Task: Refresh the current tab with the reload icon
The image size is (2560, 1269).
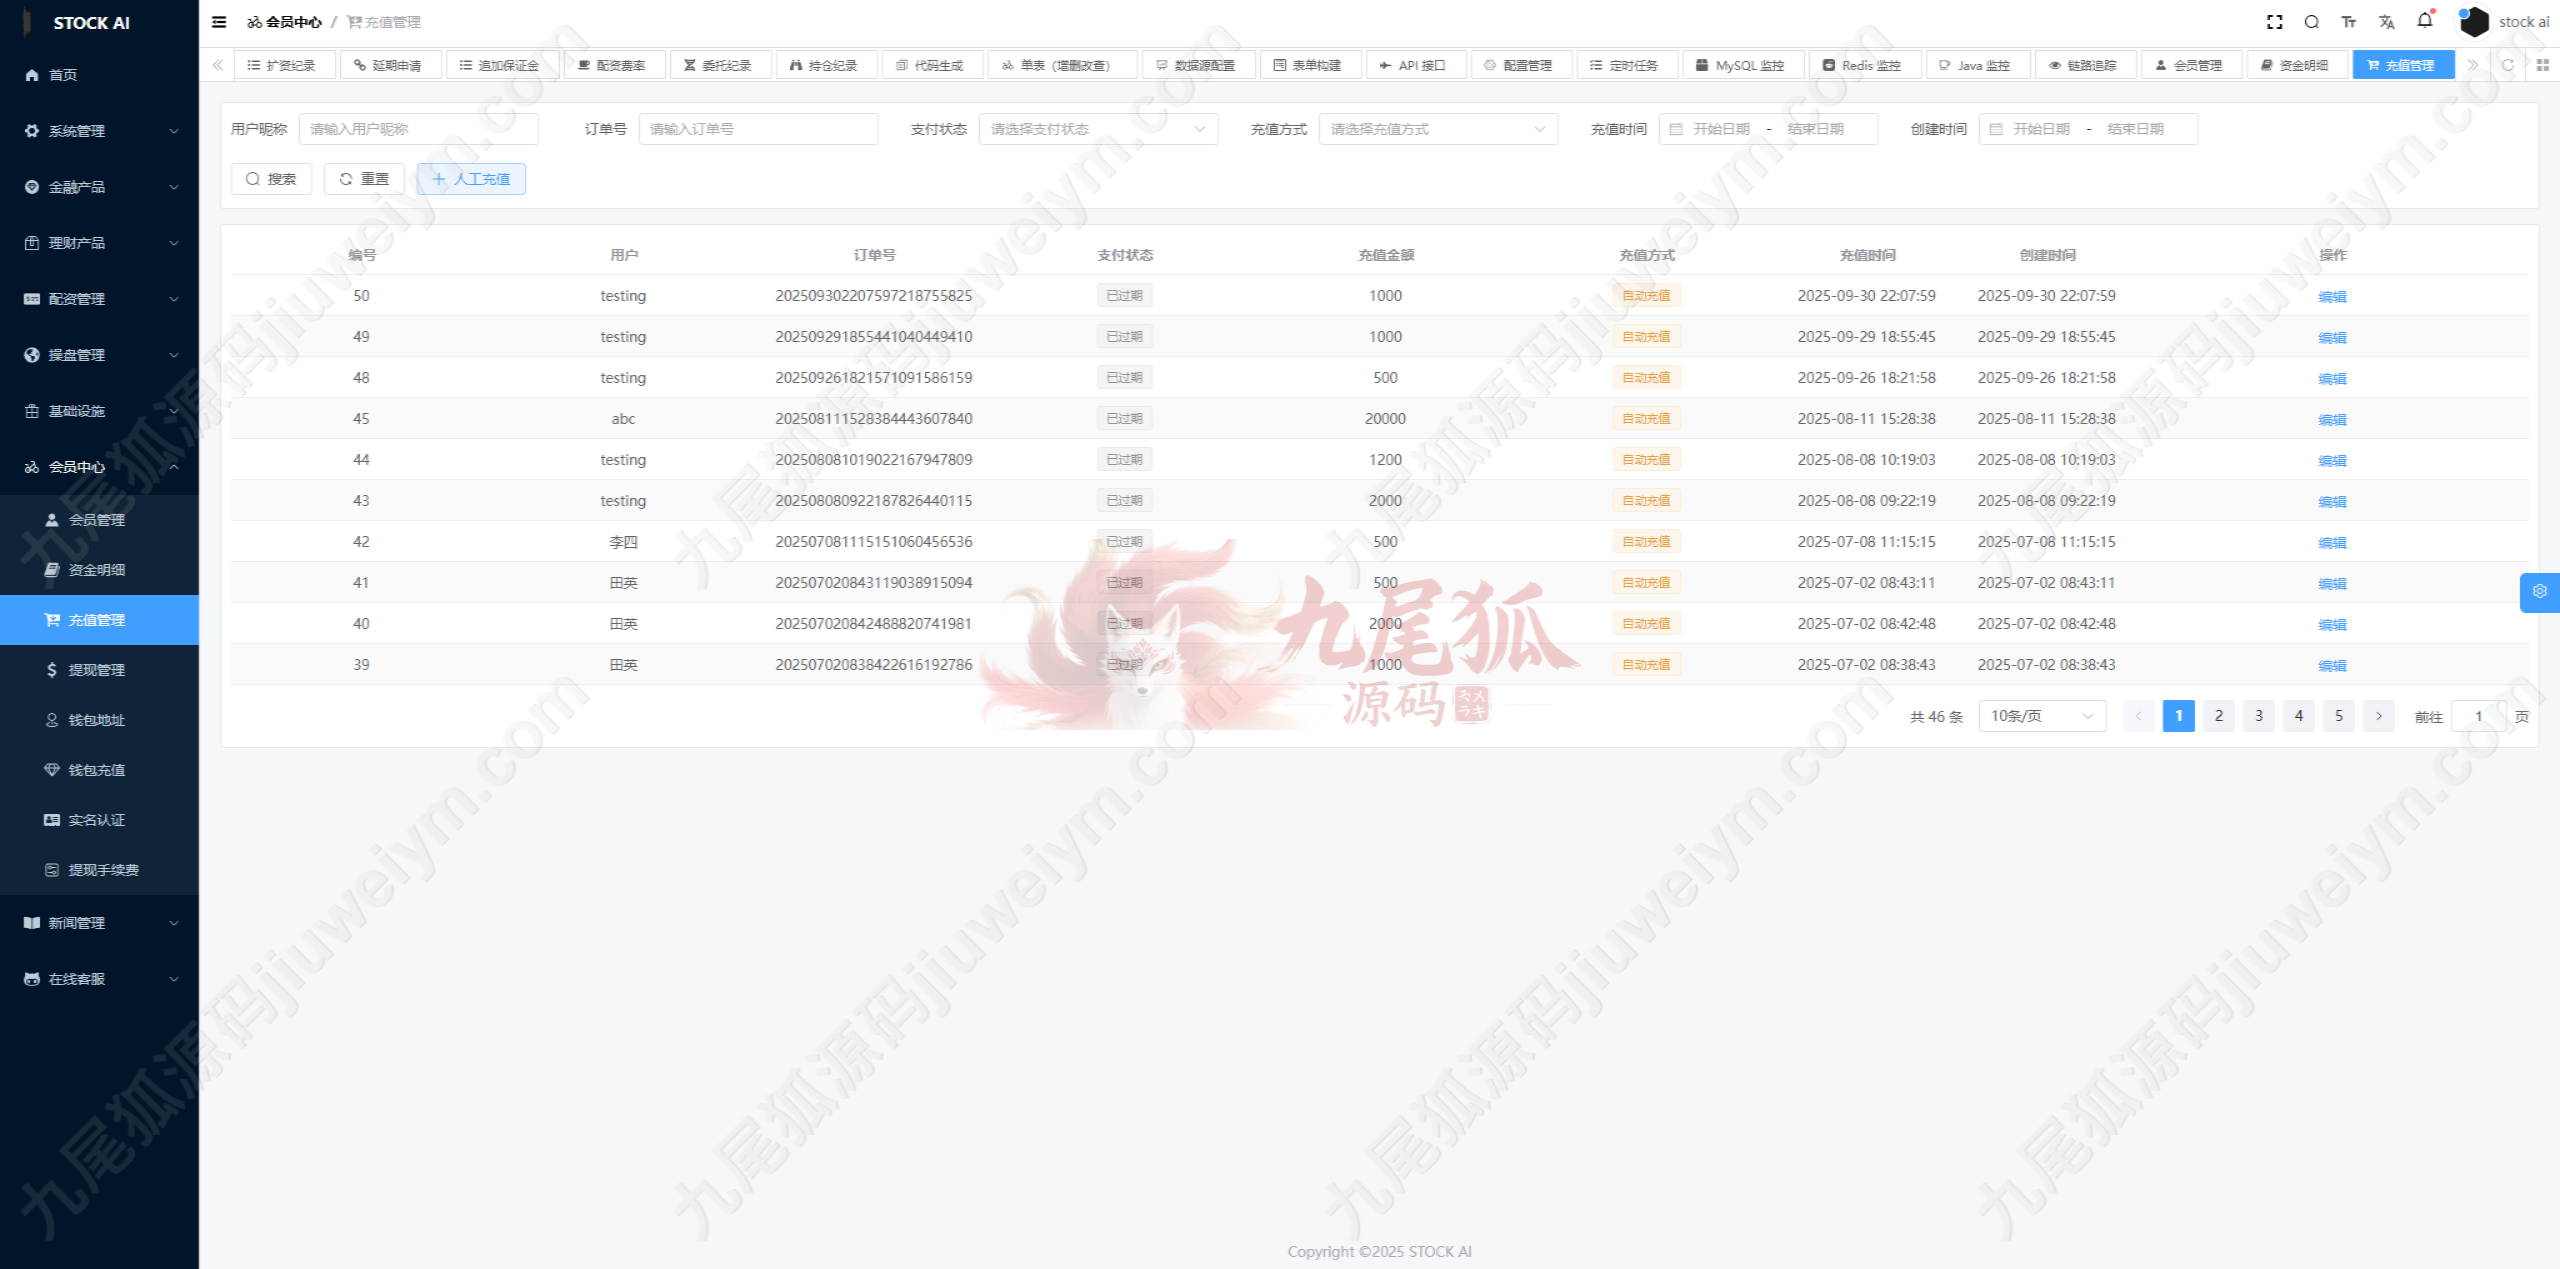Action: click(x=2508, y=65)
